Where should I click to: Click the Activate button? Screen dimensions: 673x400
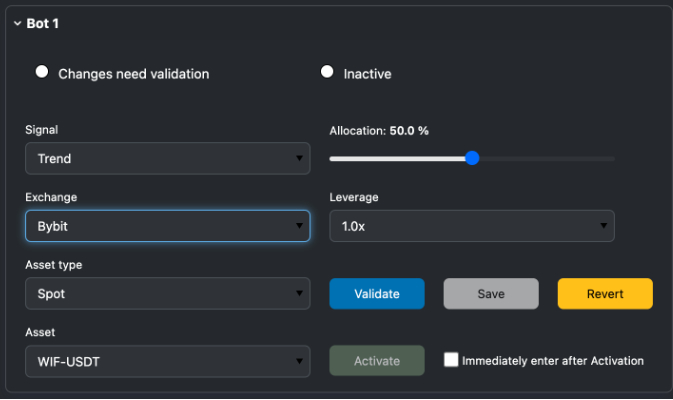tap(377, 361)
